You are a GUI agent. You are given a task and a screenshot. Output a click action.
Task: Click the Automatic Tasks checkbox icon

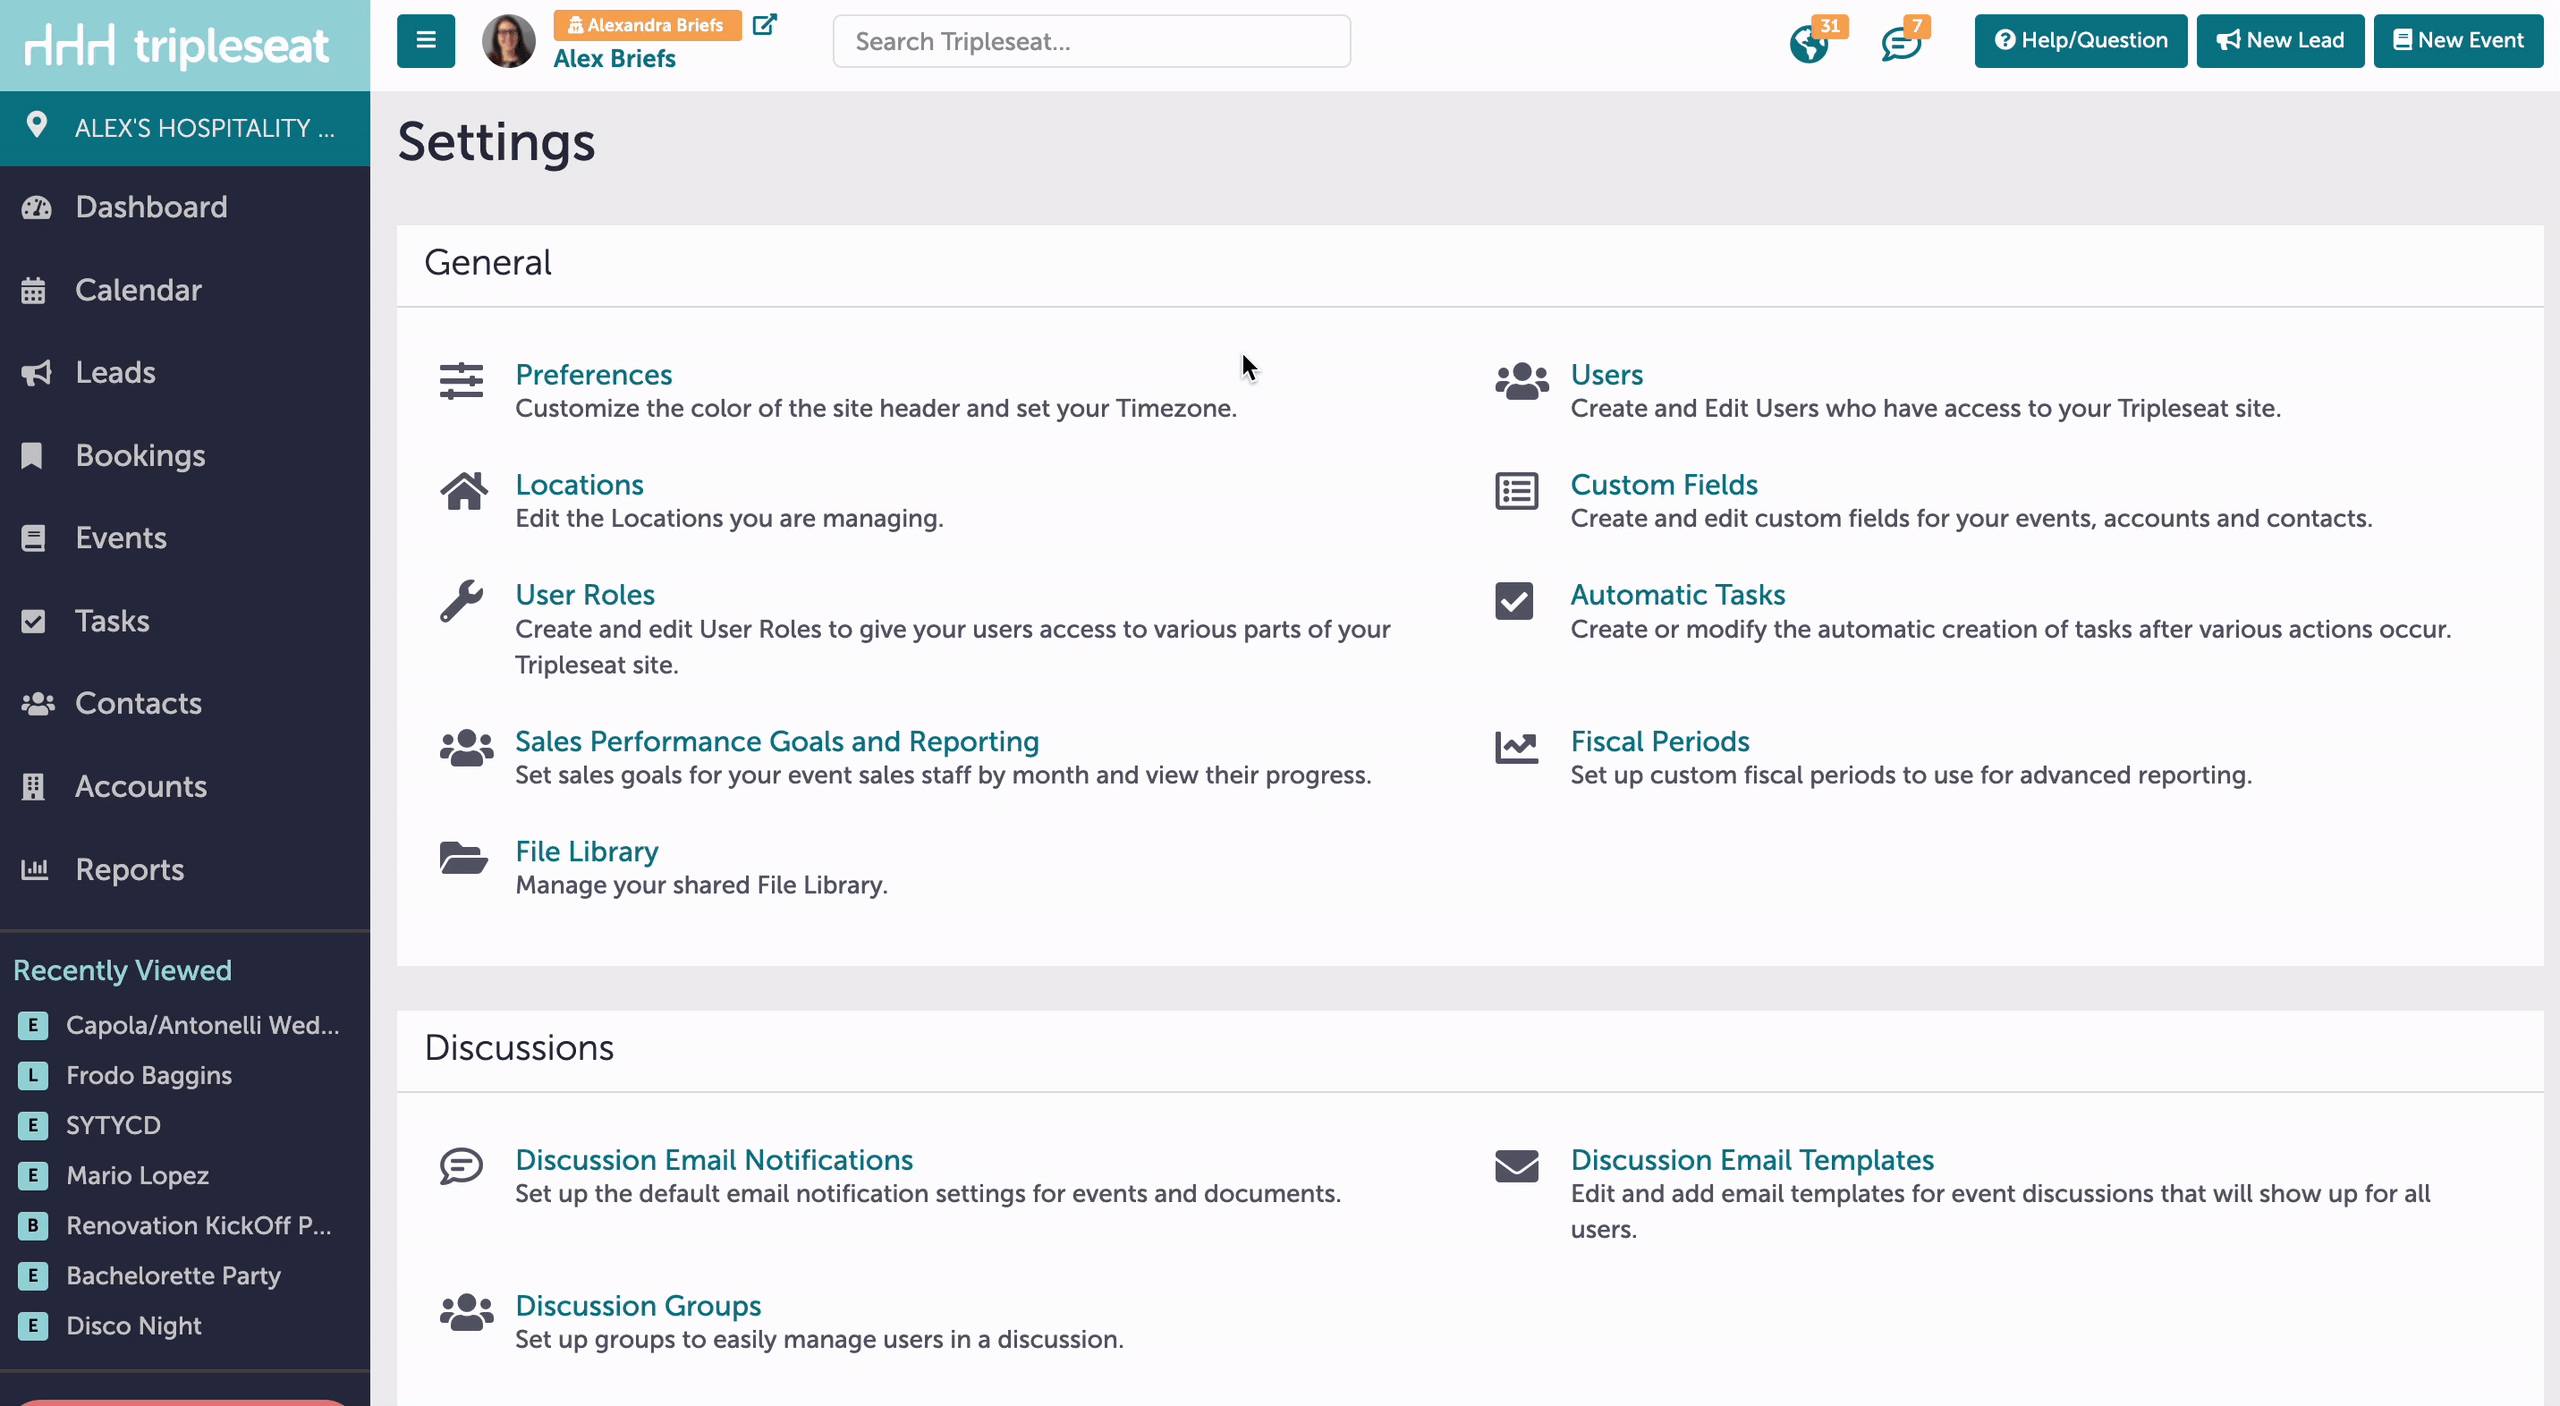pos(1514,601)
